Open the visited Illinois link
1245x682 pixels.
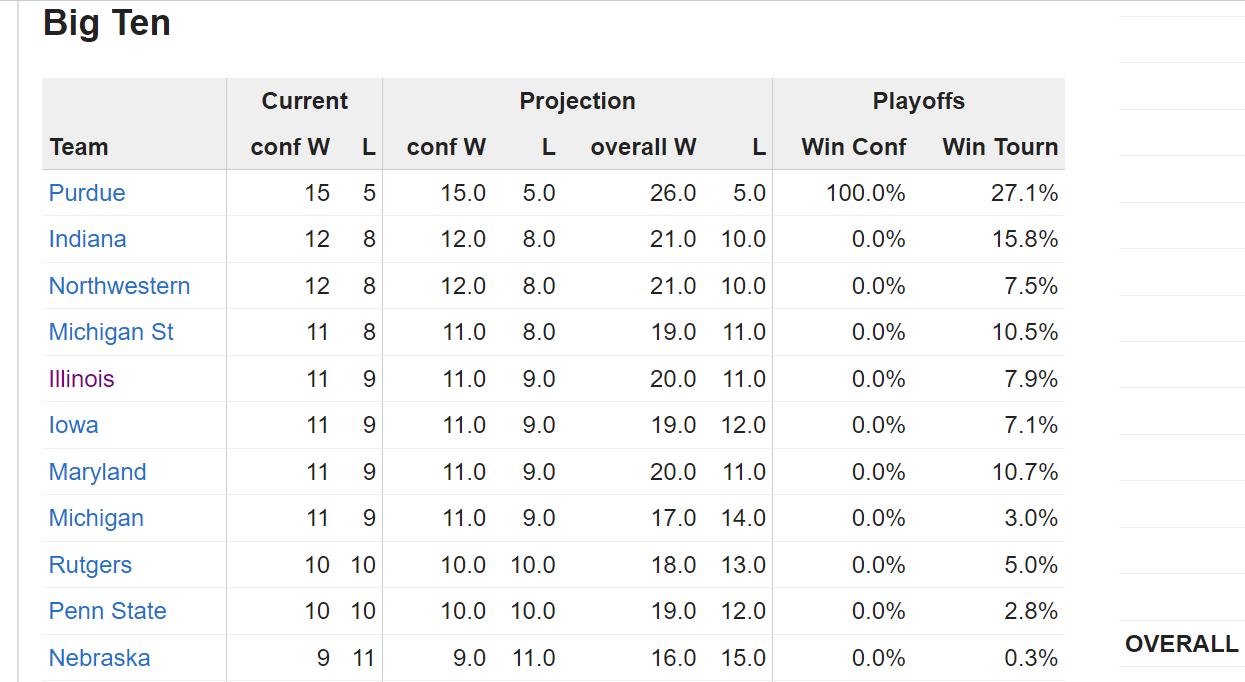(81, 379)
